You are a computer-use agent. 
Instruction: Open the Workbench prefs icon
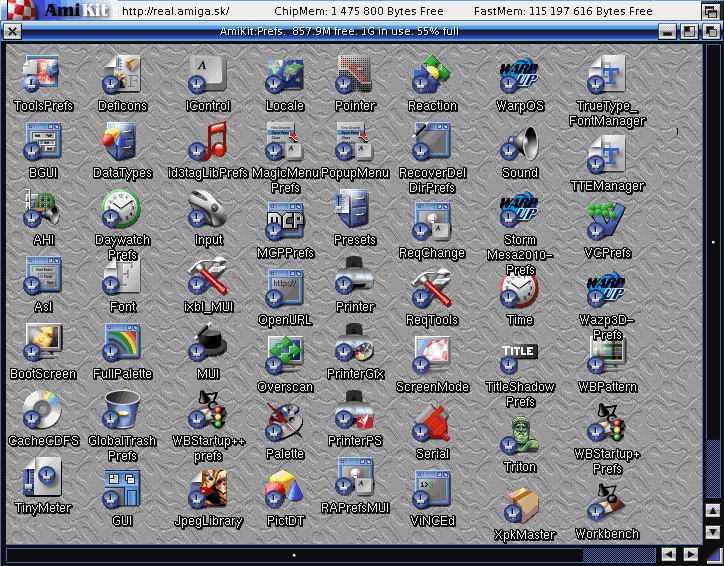tap(607, 502)
